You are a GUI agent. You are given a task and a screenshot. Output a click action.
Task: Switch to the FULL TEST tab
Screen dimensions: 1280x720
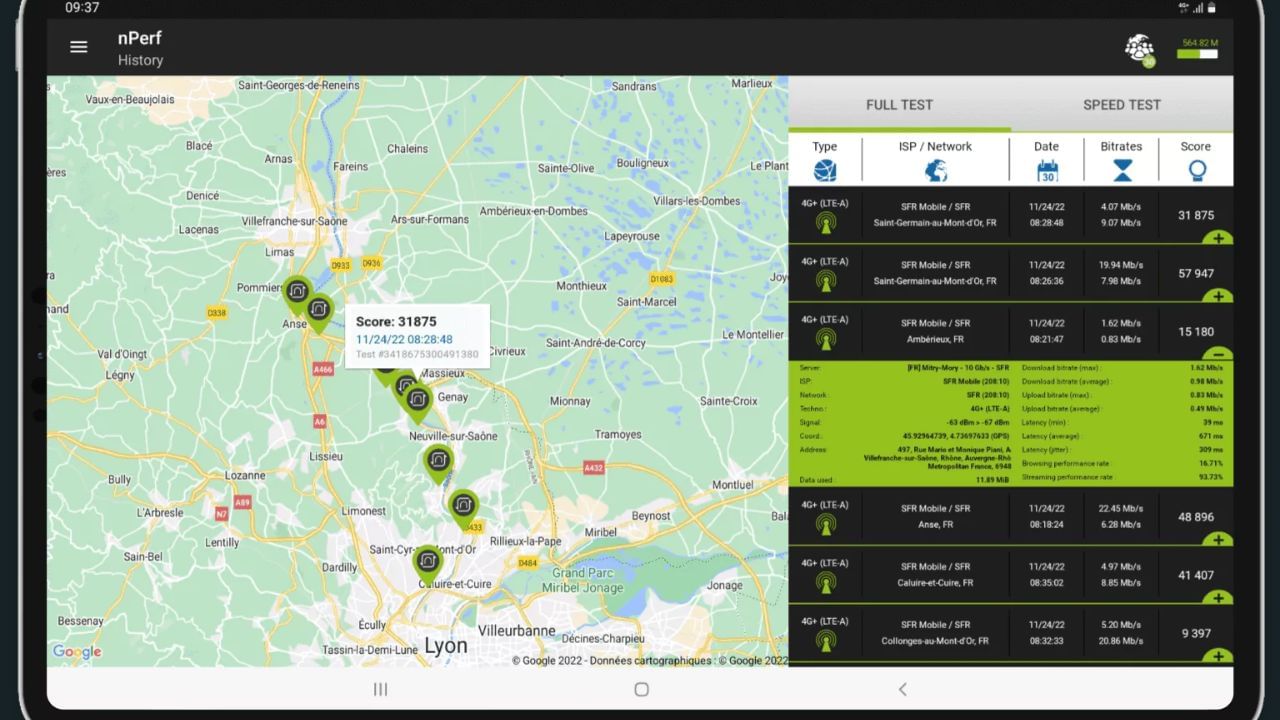pyautogui.click(x=899, y=104)
